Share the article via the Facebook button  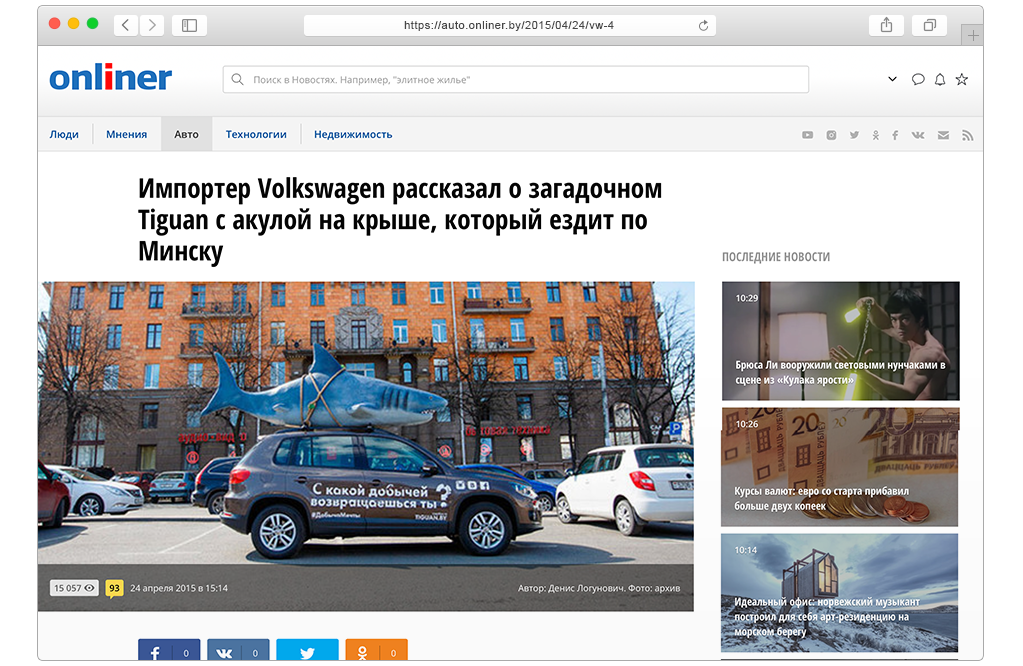[x=169, y=650]
